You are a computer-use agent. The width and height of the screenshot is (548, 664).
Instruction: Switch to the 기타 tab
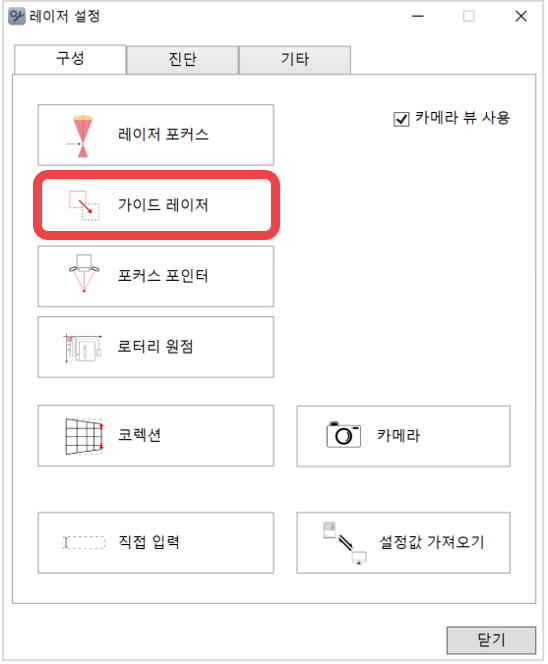click(295, 60)
